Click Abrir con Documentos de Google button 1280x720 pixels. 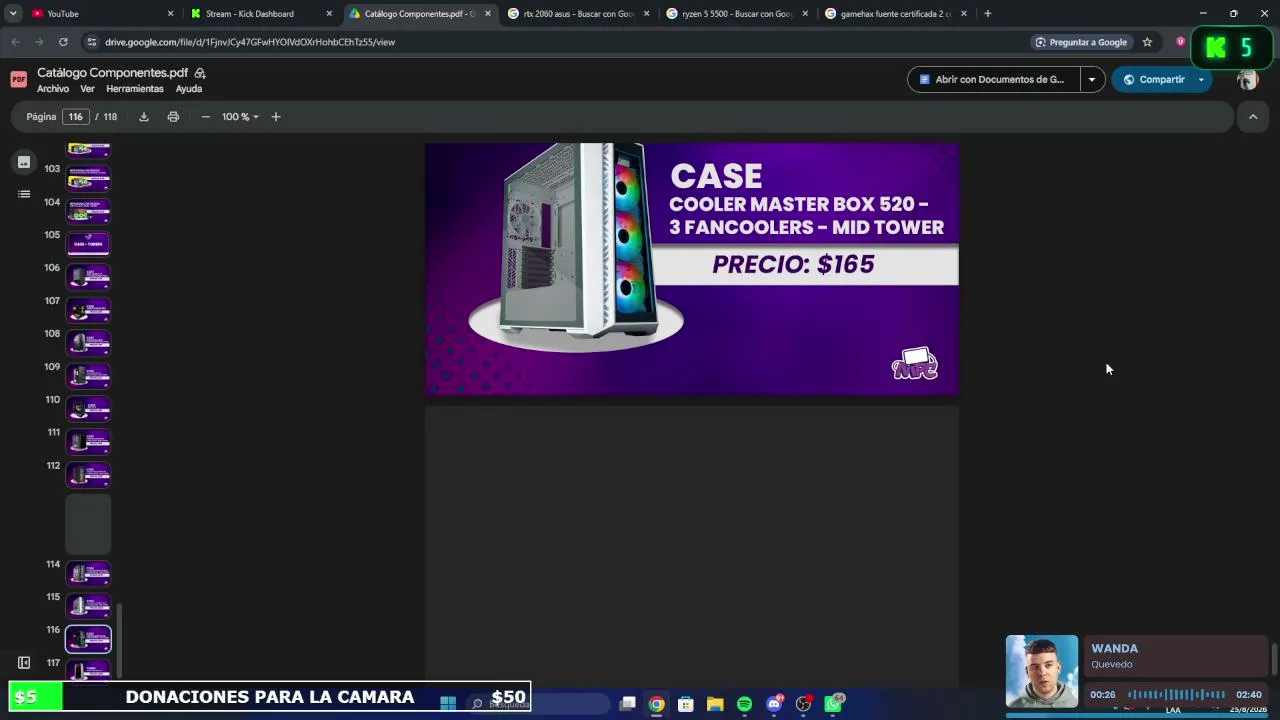click(994, 80)
